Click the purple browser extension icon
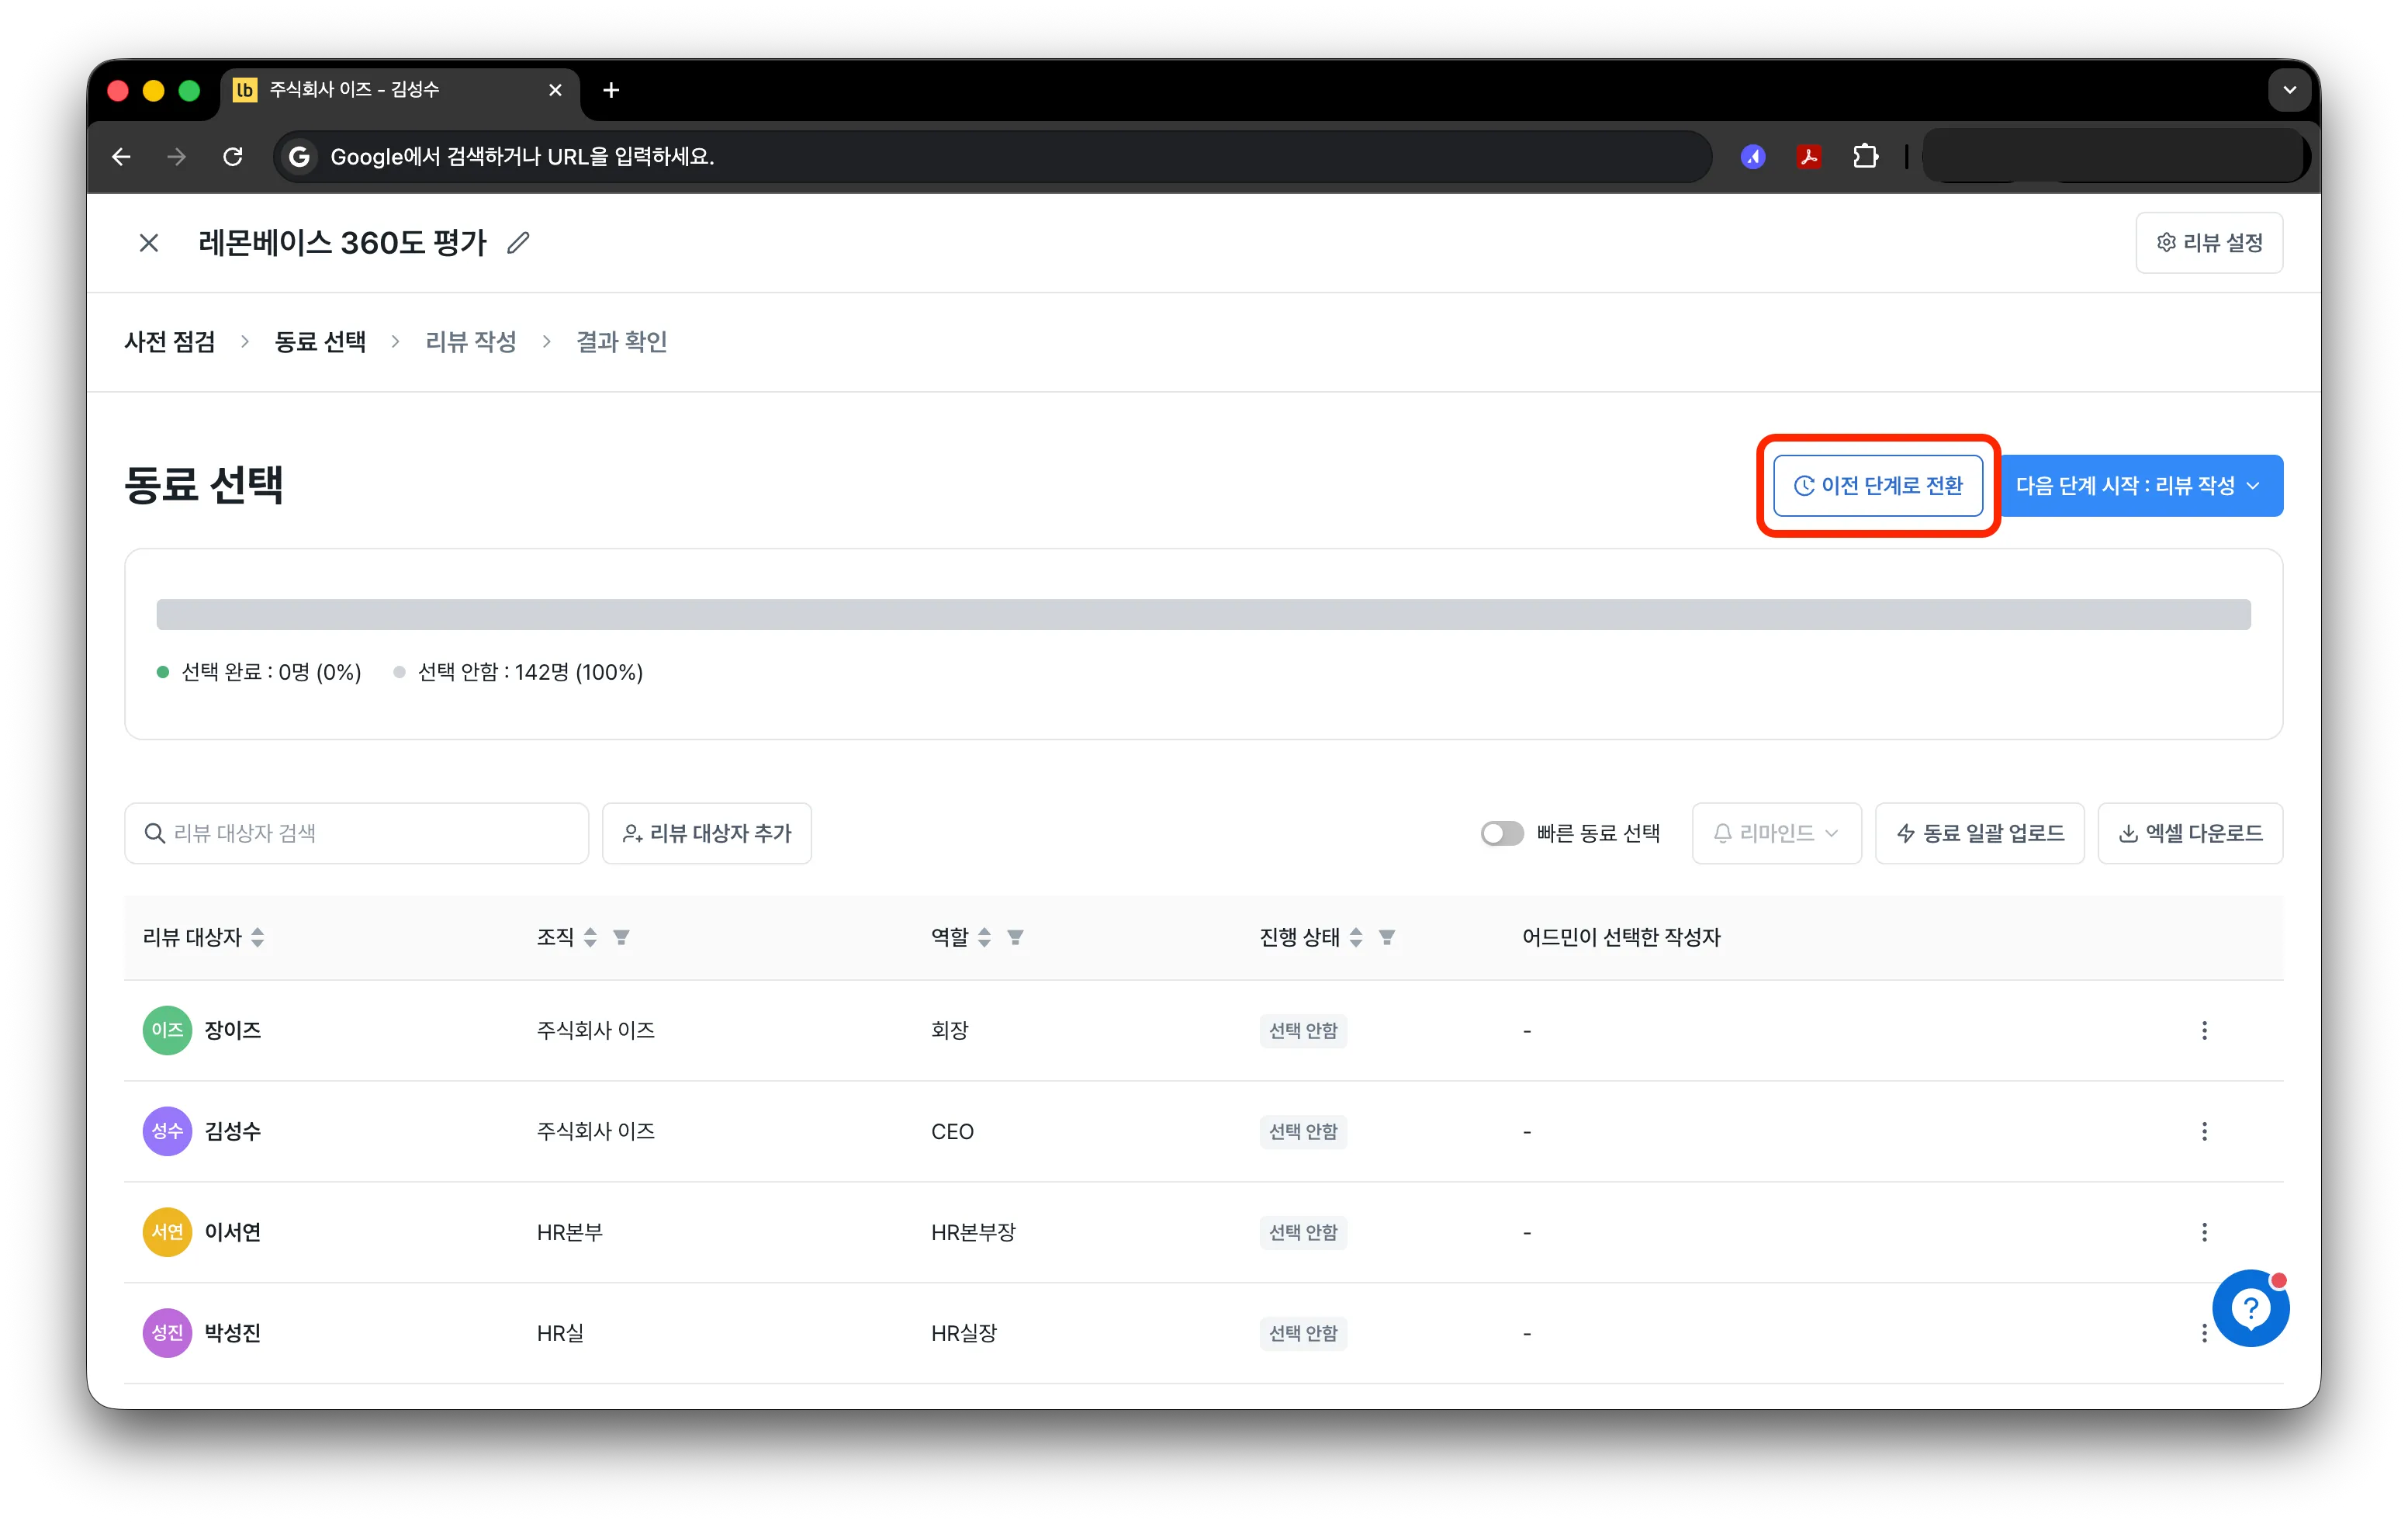The height and width of the screenshot is (1524, 2408). 1753,157
